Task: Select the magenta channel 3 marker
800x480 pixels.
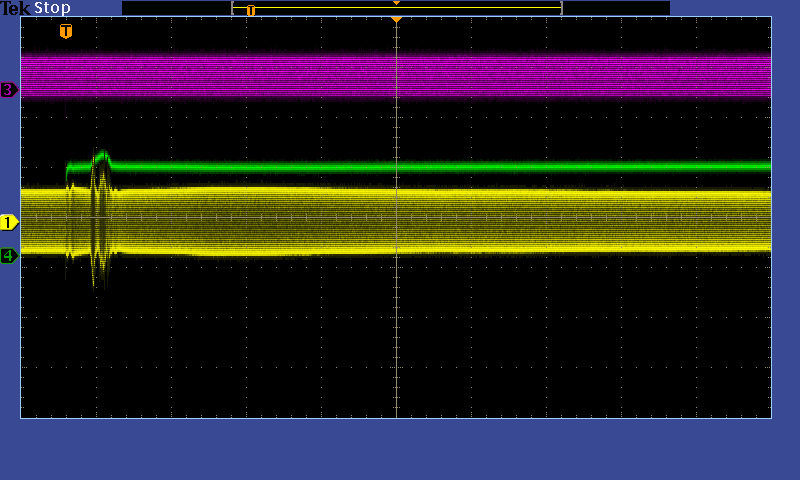Action: click(x=9, y=90)
